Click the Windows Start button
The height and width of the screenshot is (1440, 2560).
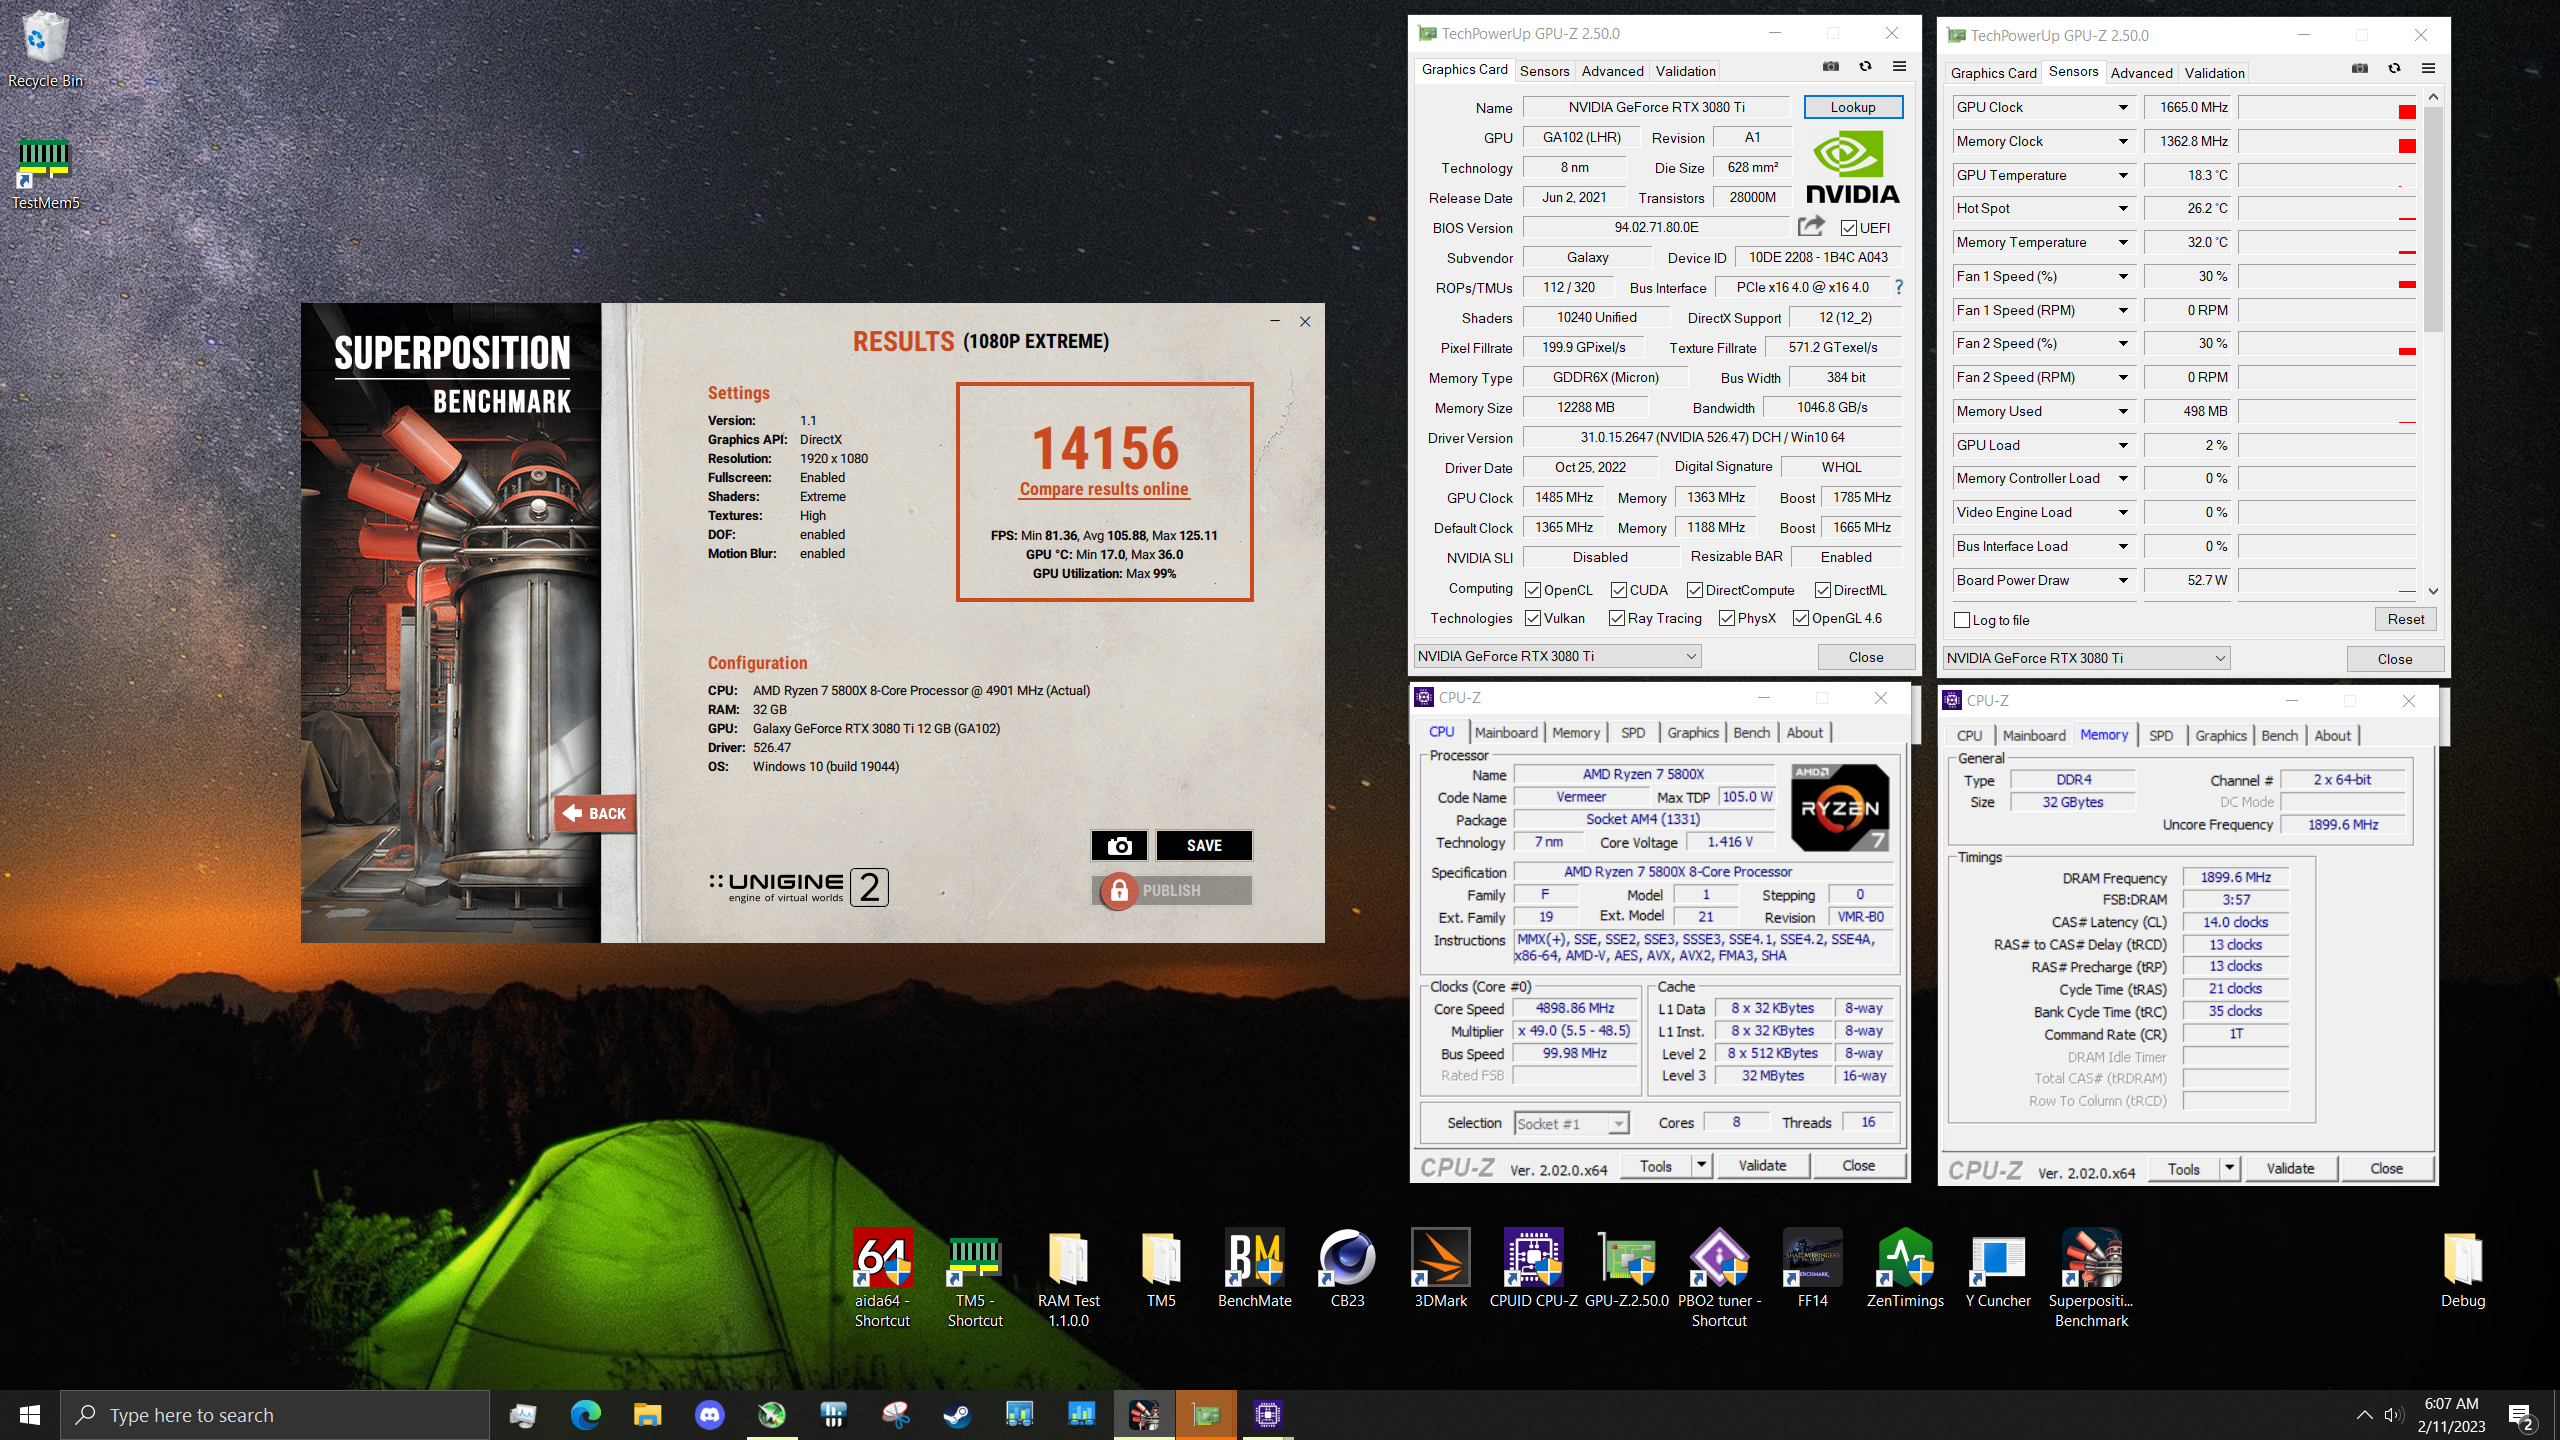(30, 1414)
